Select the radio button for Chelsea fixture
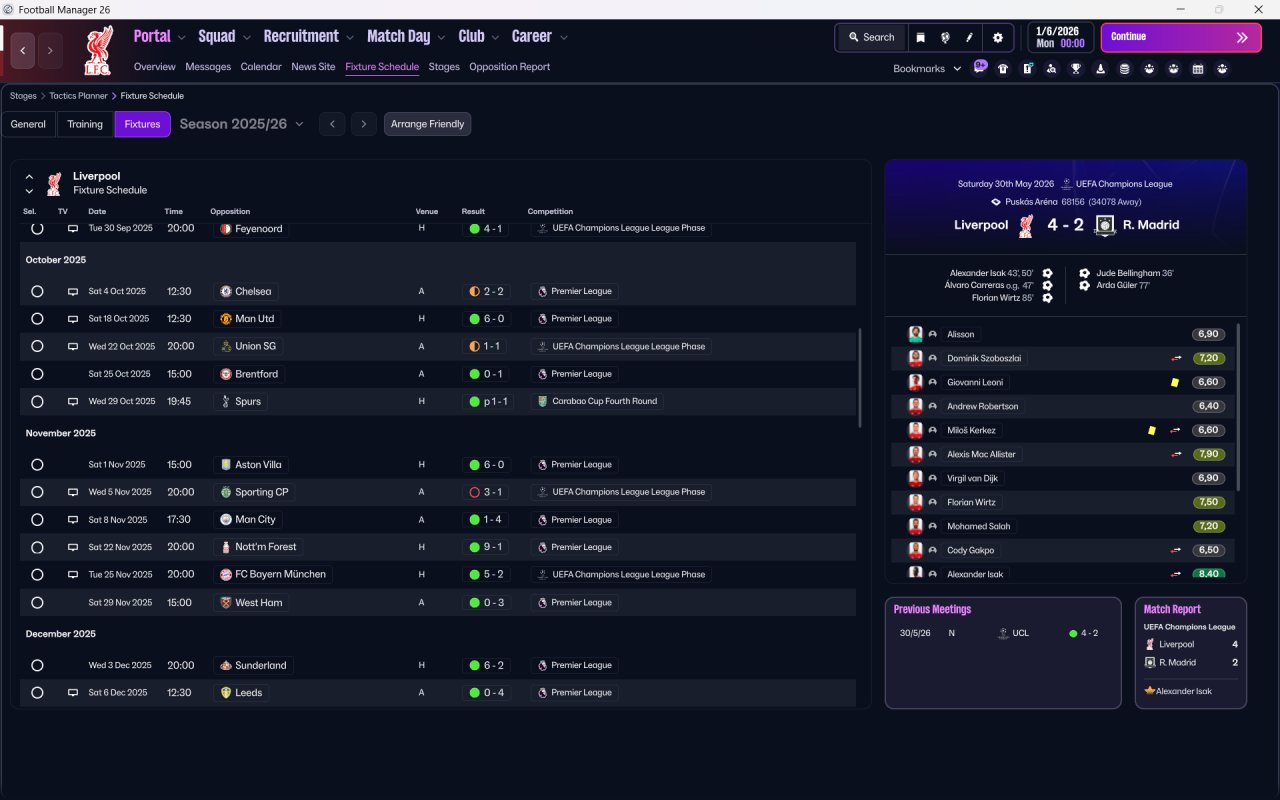 (37, 292)
